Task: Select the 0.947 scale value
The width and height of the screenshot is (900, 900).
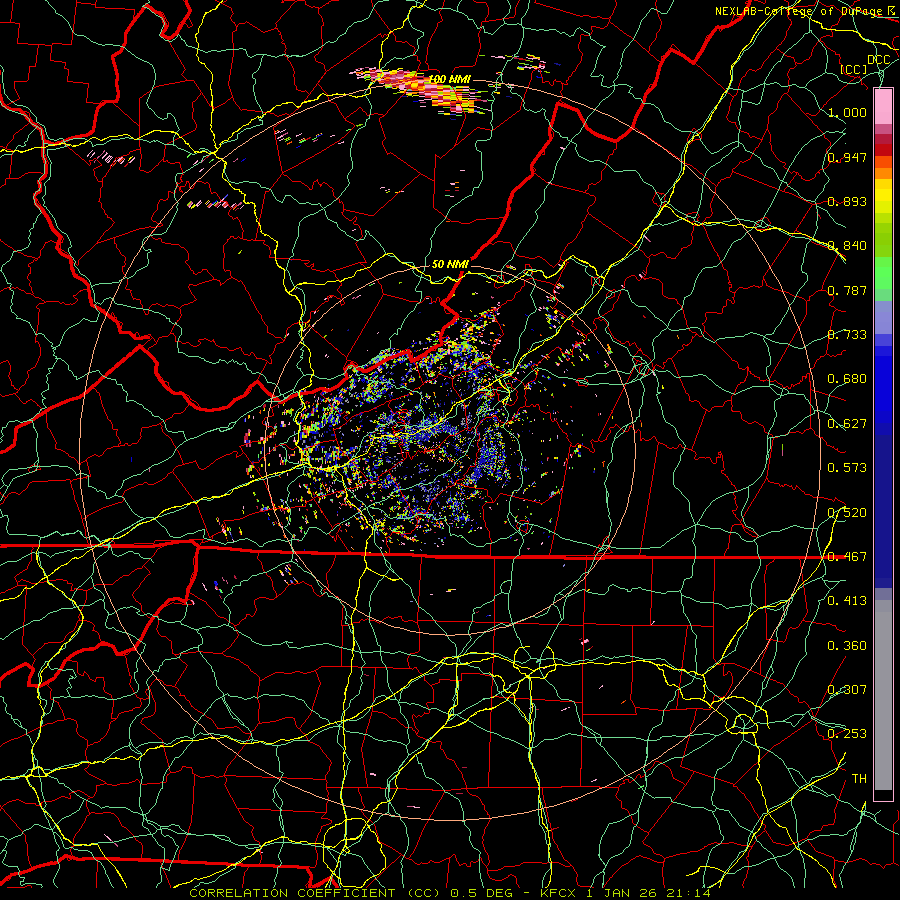Action: [x=847, y=157]
